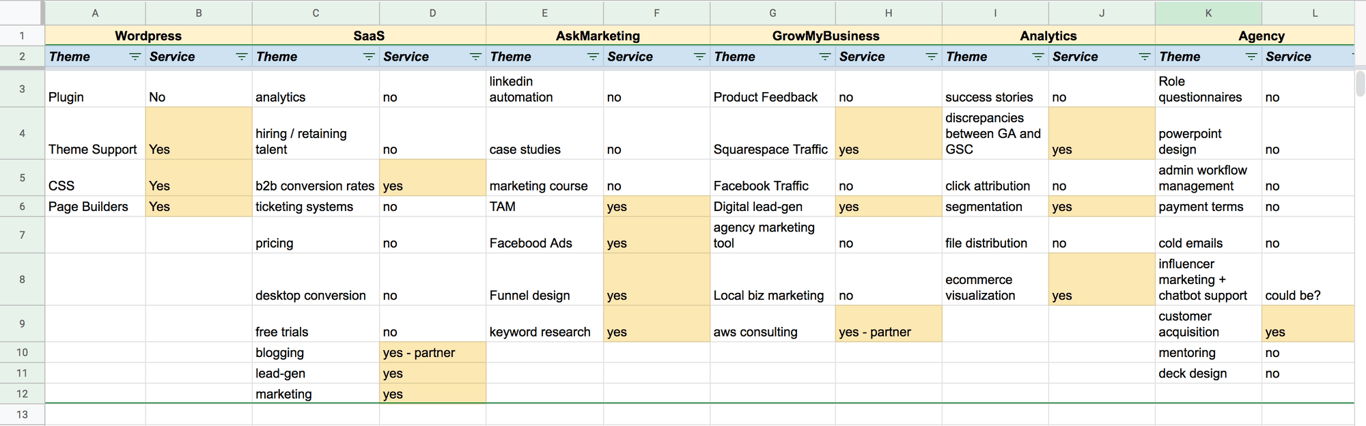The height and width of the screenshot is (426, 1366).
Task: Click the keyword research cell
Action: pos(545,324)
